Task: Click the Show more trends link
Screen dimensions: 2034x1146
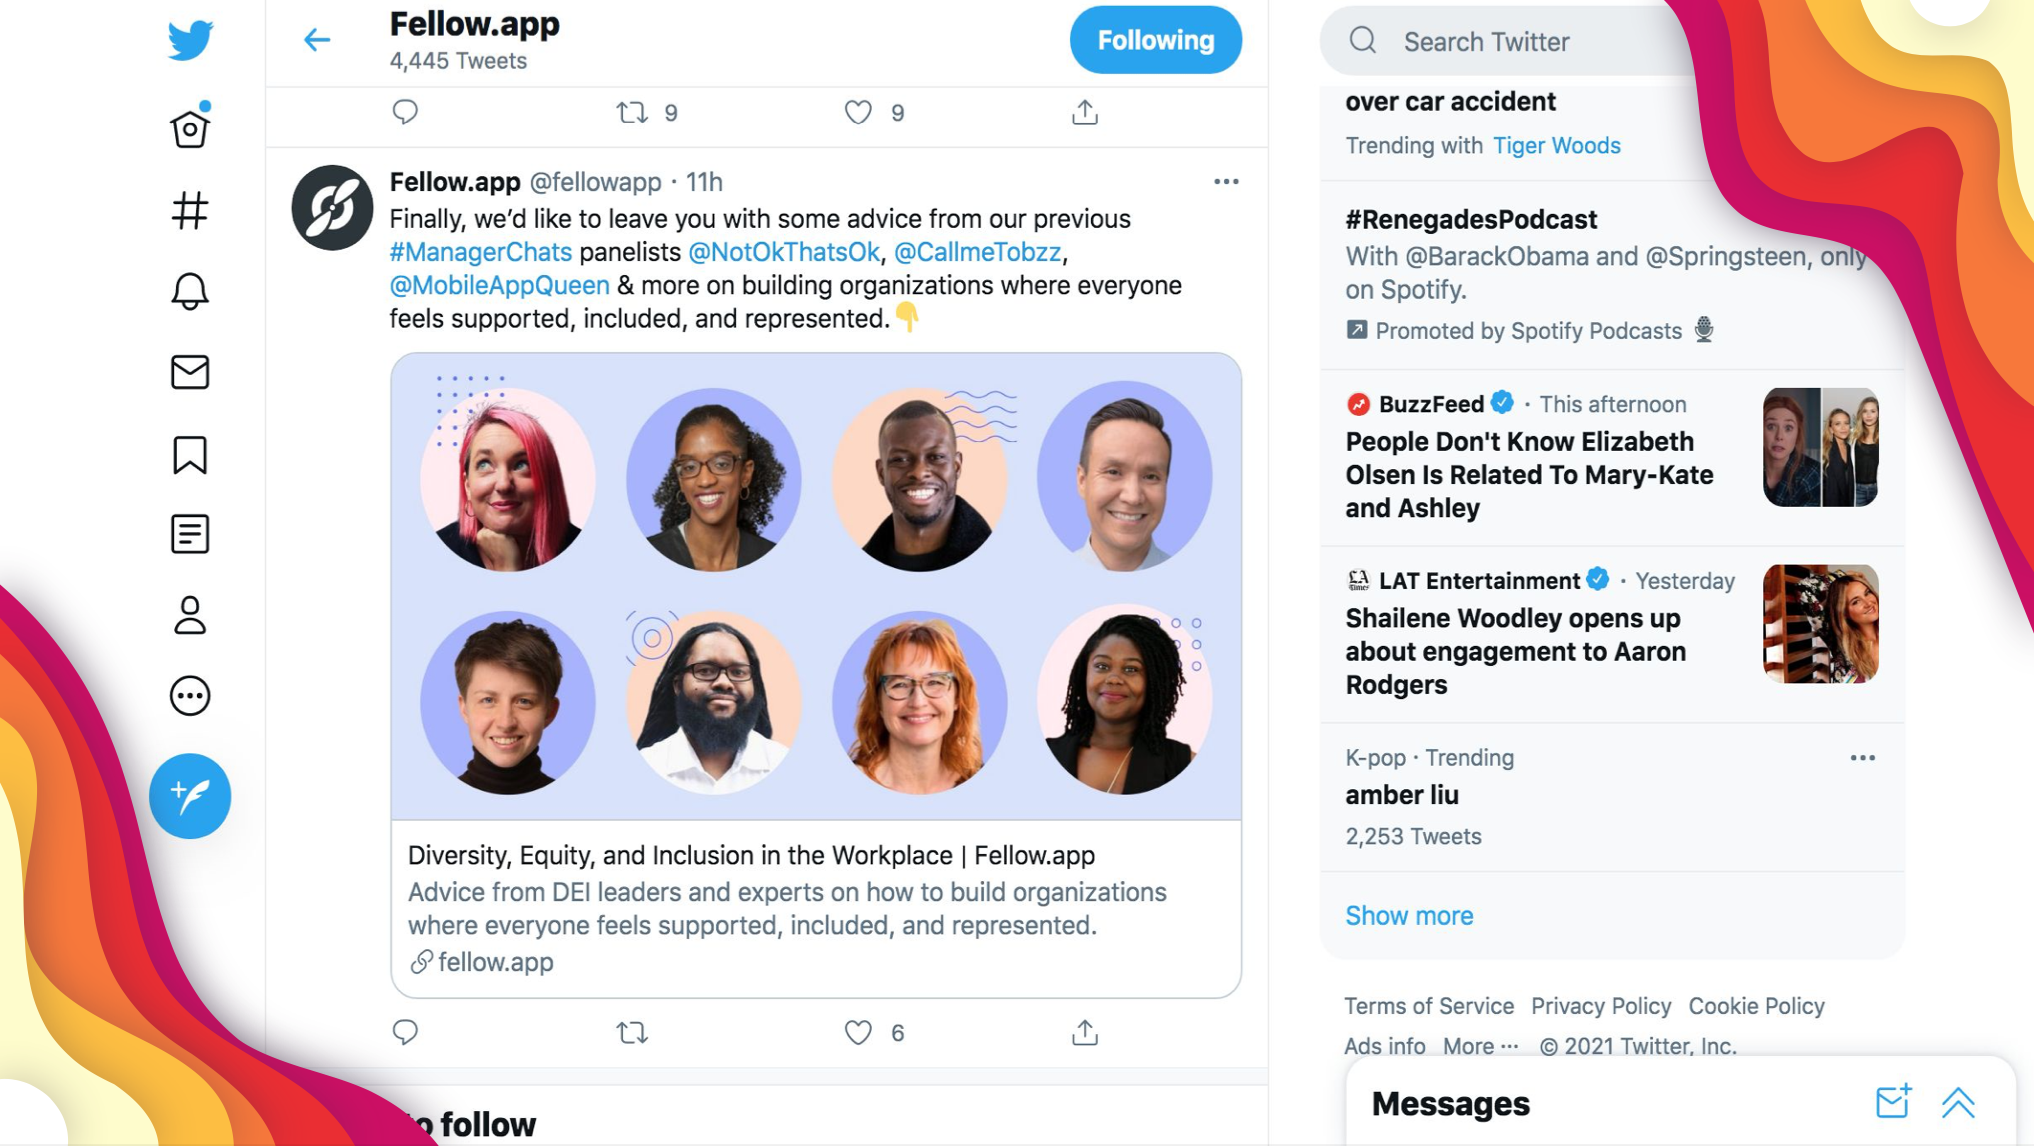Action: [1408, 915]
